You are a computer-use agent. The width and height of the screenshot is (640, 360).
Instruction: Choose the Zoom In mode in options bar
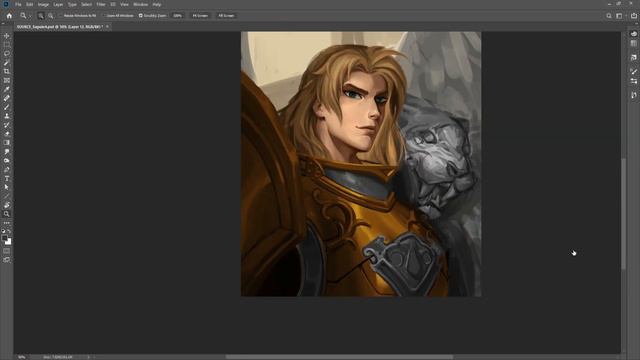point(41,16)
